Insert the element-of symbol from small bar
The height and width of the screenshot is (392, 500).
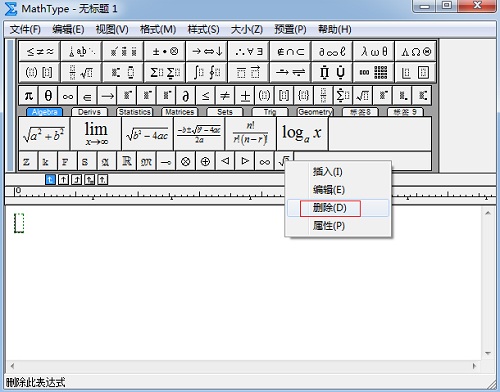click(87, 96)
